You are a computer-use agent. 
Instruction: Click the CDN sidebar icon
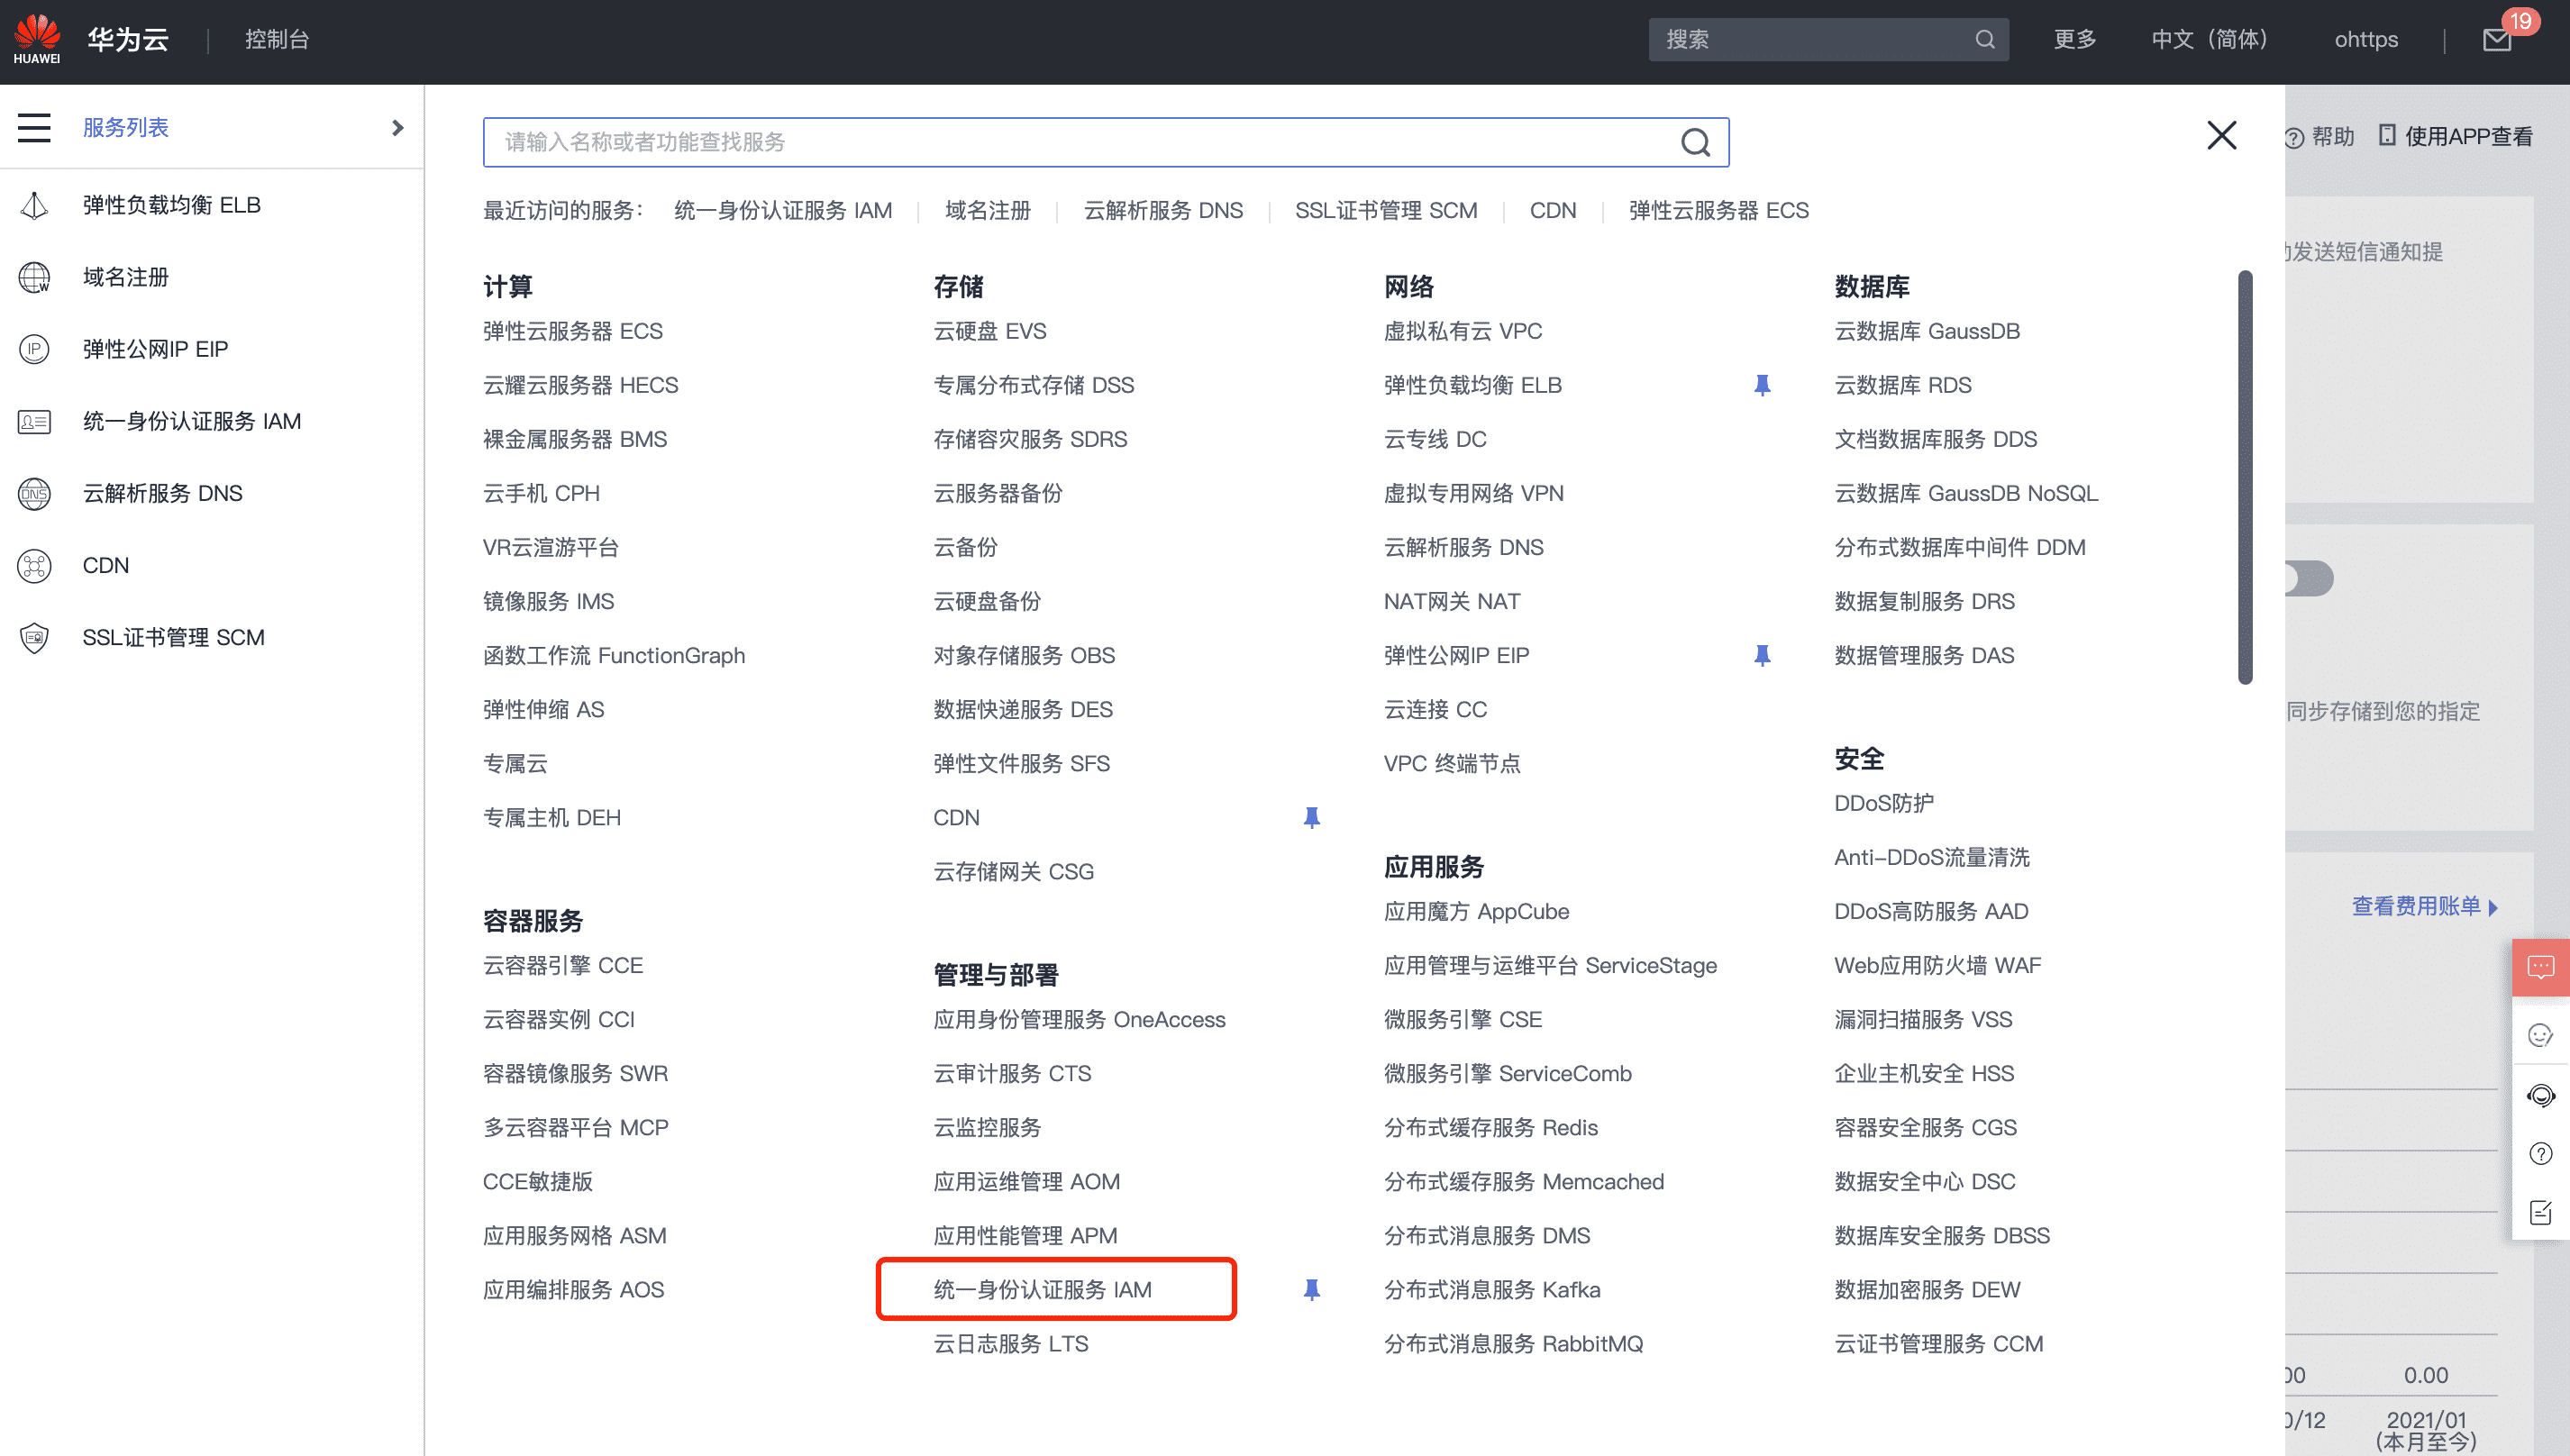34,565
